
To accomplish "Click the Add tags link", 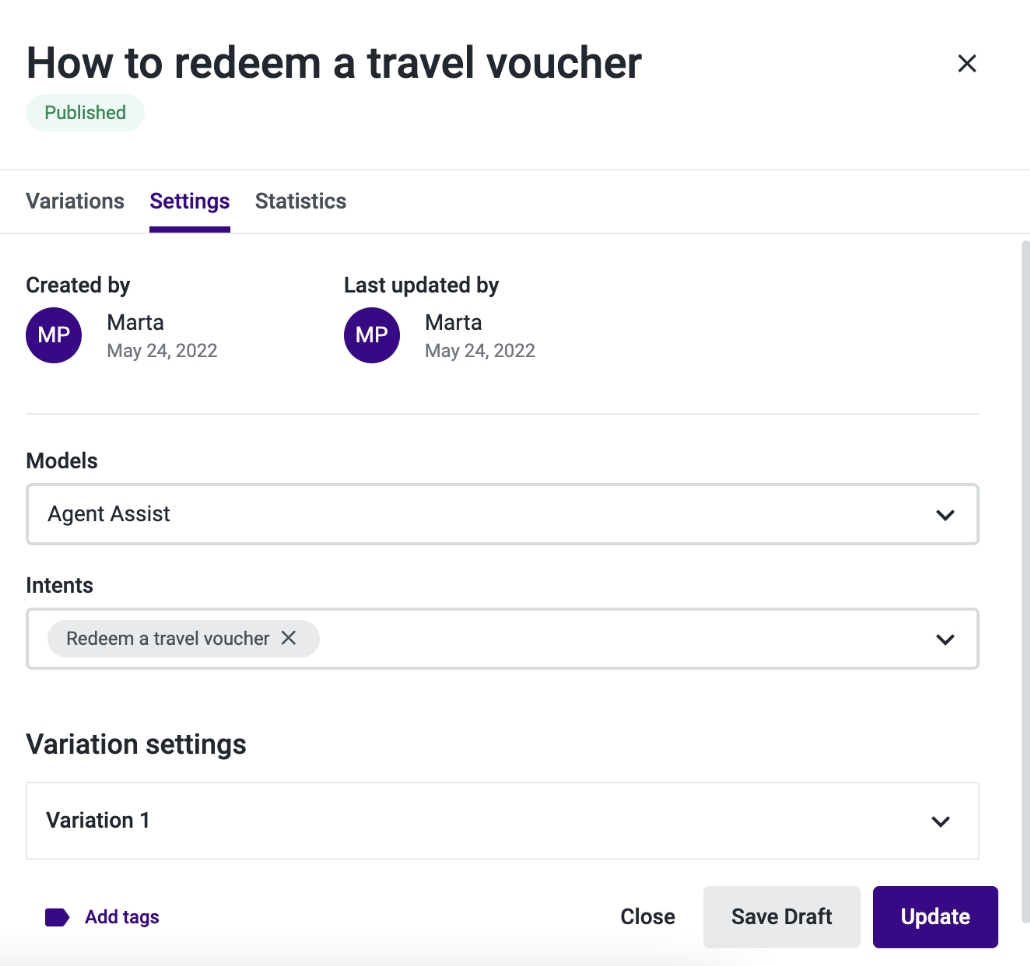I will coord(122,917).
